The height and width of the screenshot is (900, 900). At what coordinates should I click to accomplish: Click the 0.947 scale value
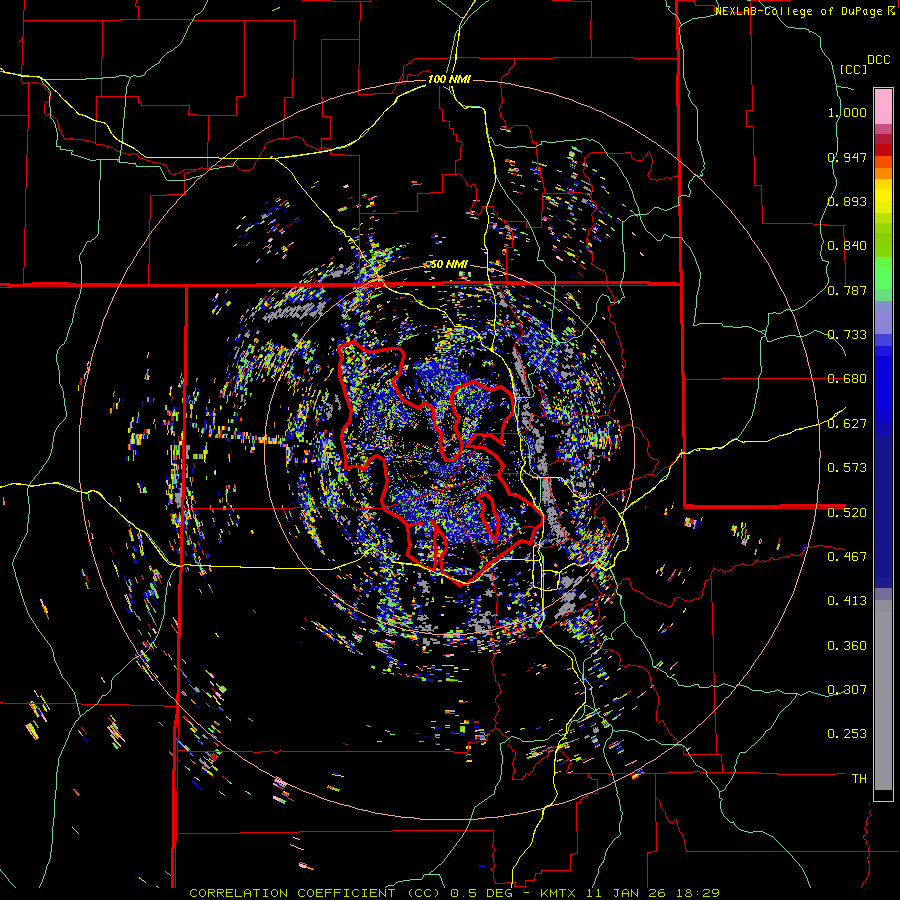click(x=847, y=157)
